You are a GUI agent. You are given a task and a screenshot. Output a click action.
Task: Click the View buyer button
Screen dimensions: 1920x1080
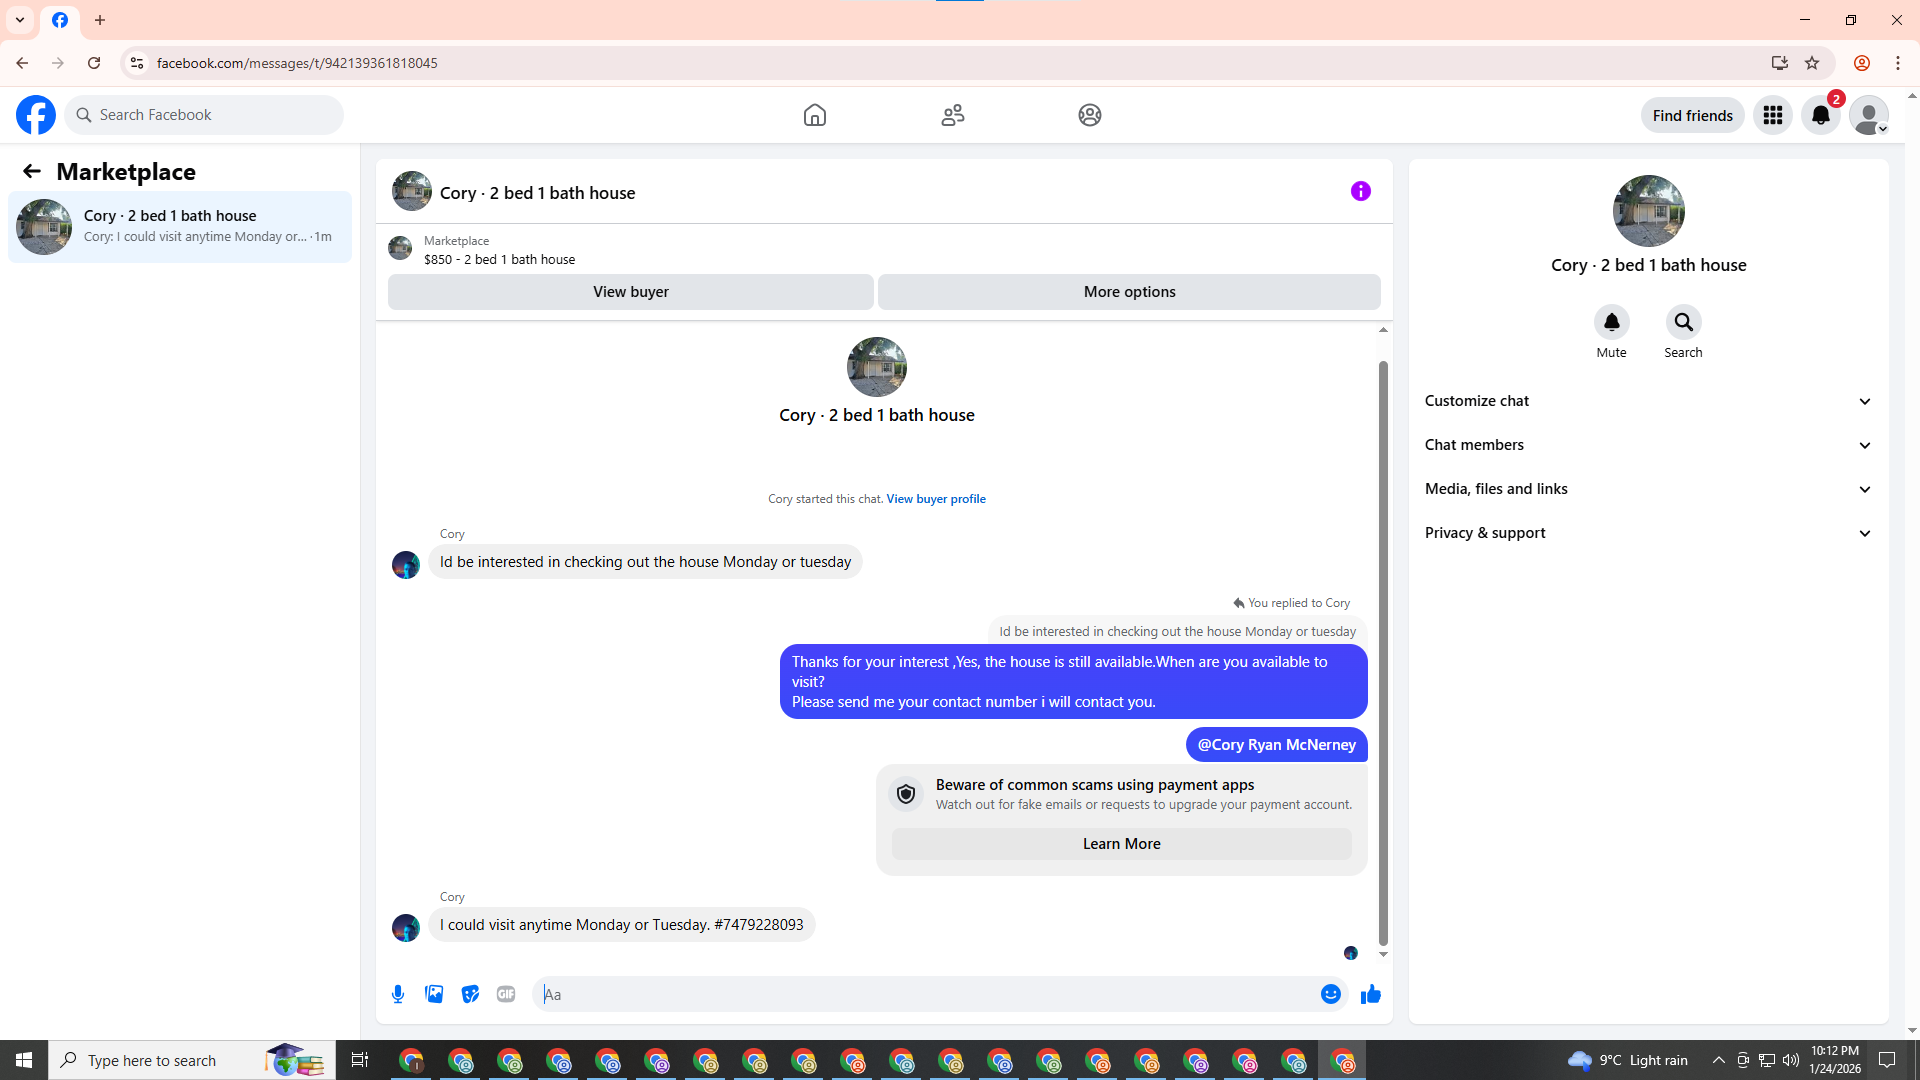pyautogui.click(x=630, y=292)
